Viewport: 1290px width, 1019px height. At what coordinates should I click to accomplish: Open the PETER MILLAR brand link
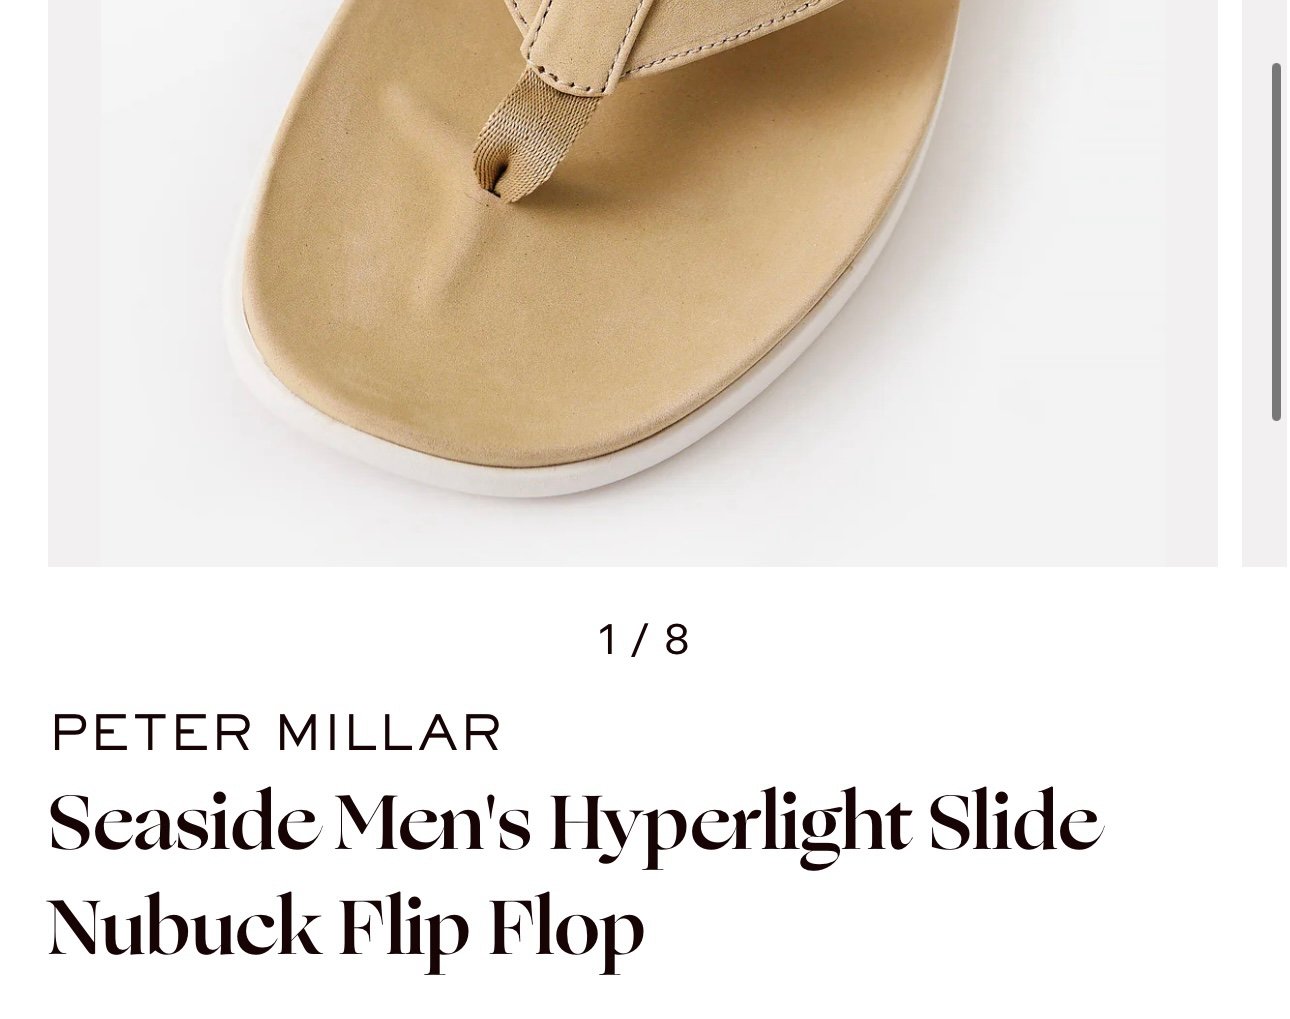click(276, 733)
